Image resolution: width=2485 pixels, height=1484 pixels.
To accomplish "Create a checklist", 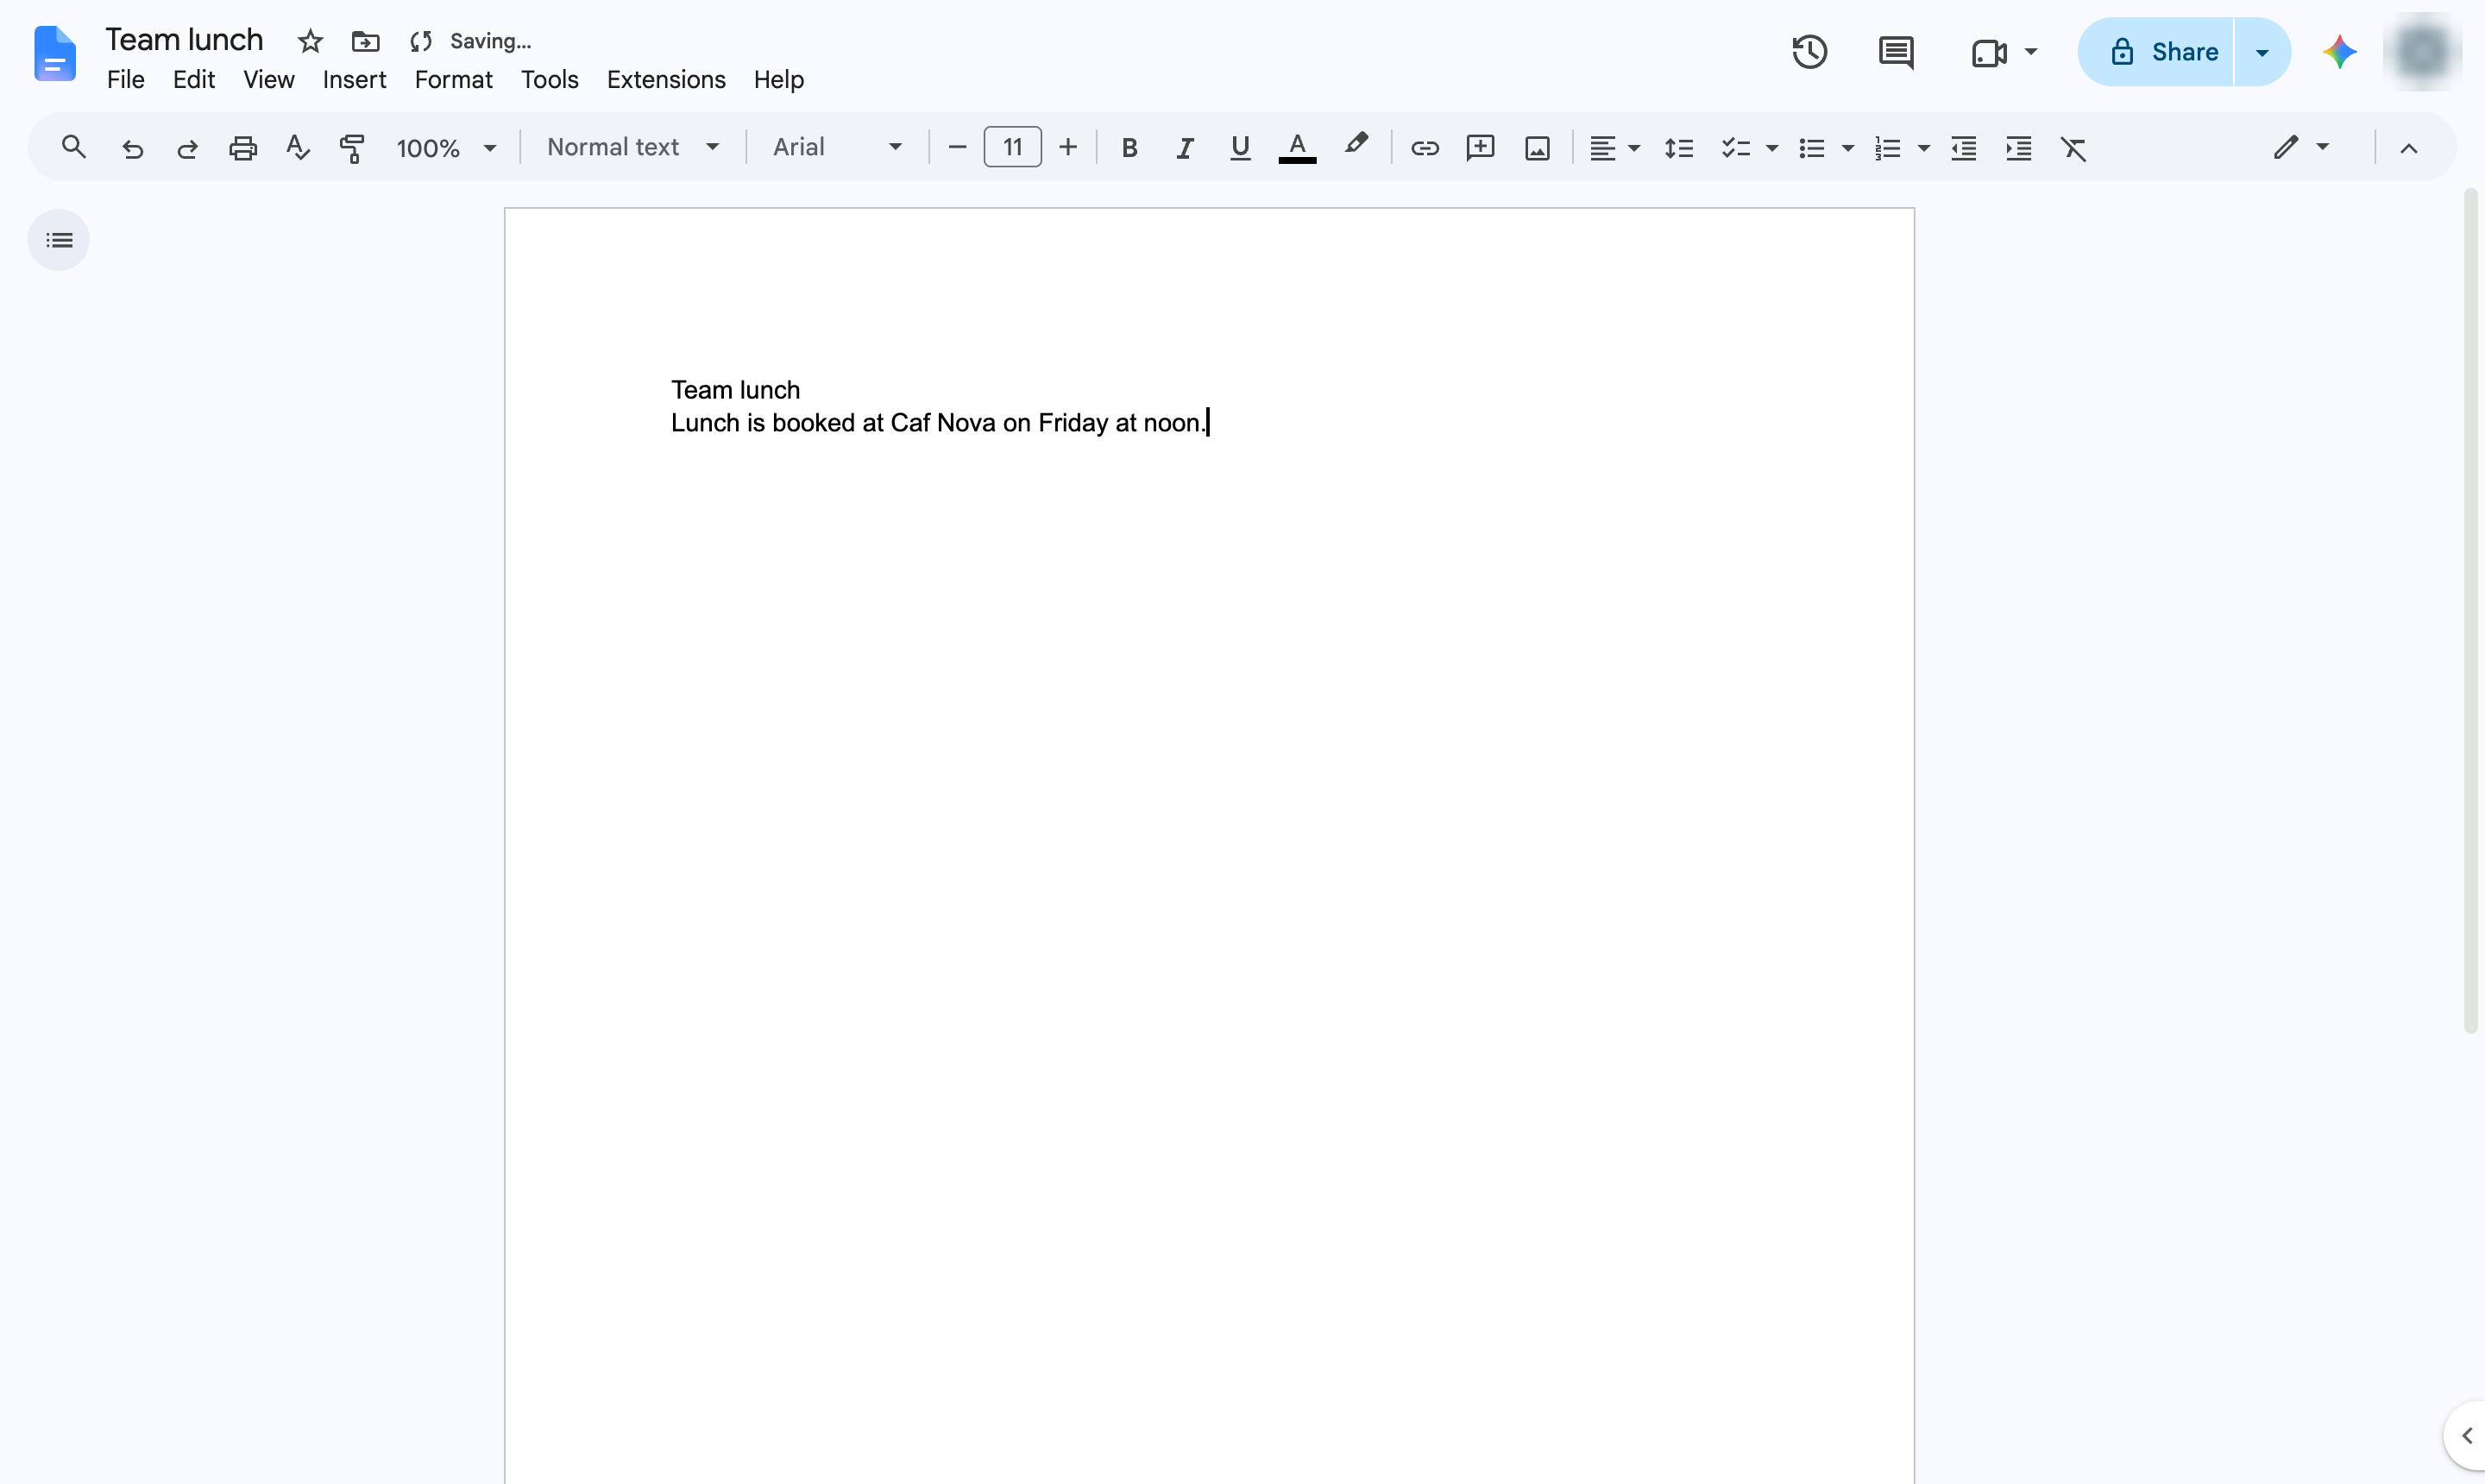I will pyautogui.click(x=1735, y=148).
